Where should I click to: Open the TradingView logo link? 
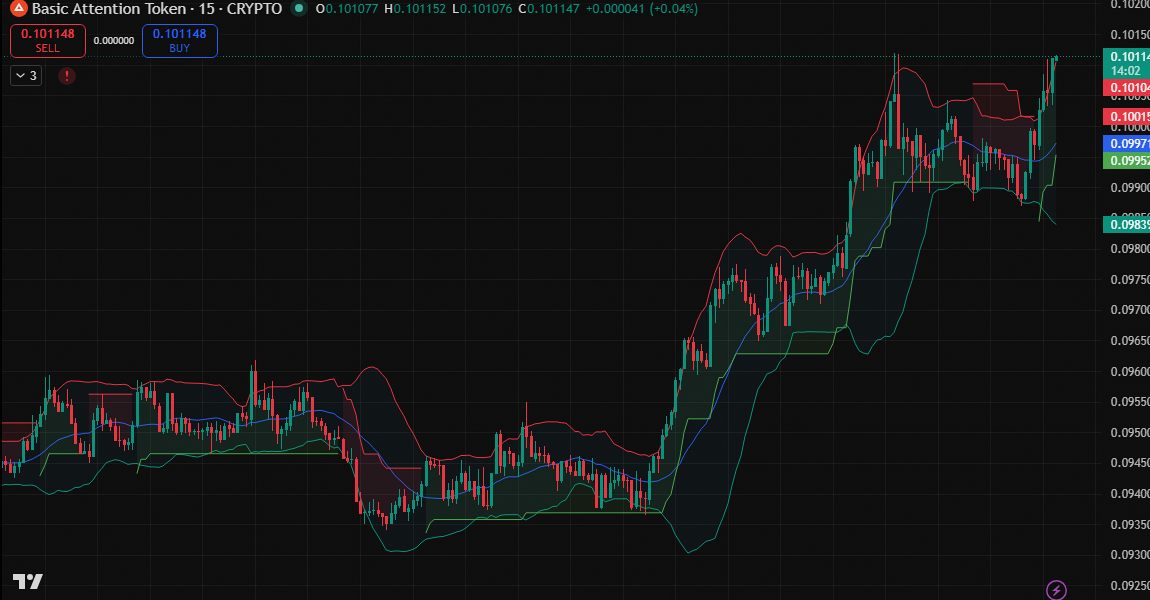tap(28, 582)
